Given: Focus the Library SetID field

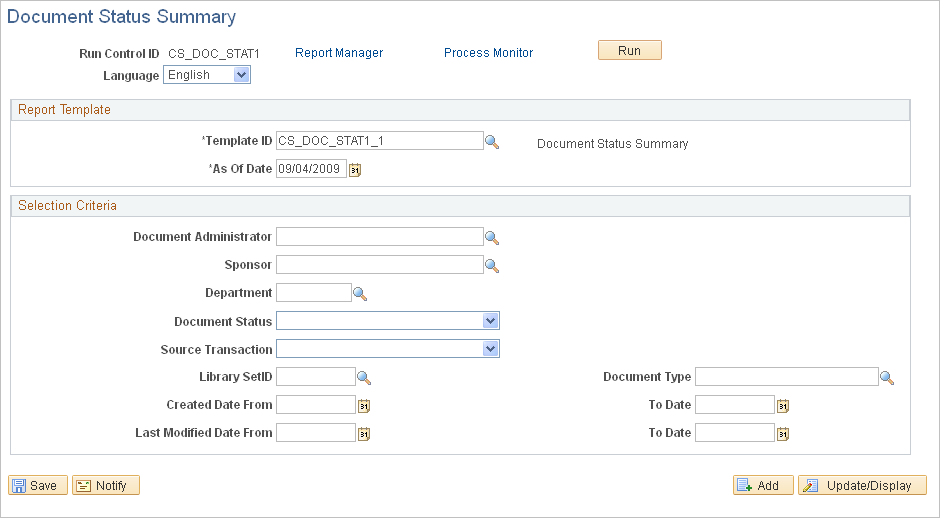Looking at the screenshot, I should (315, 377).
